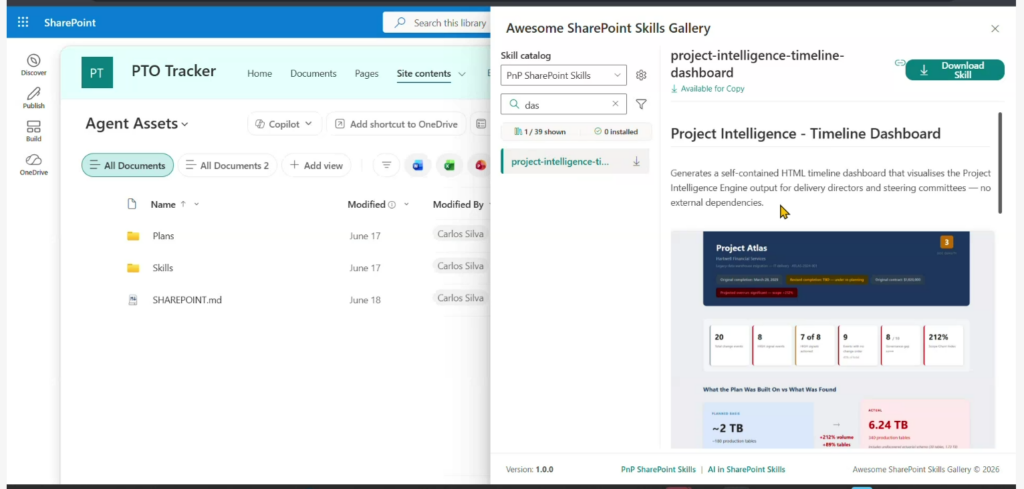
Task: Open PnP SharePoint Skills footer link
Action: click(658, 469)
